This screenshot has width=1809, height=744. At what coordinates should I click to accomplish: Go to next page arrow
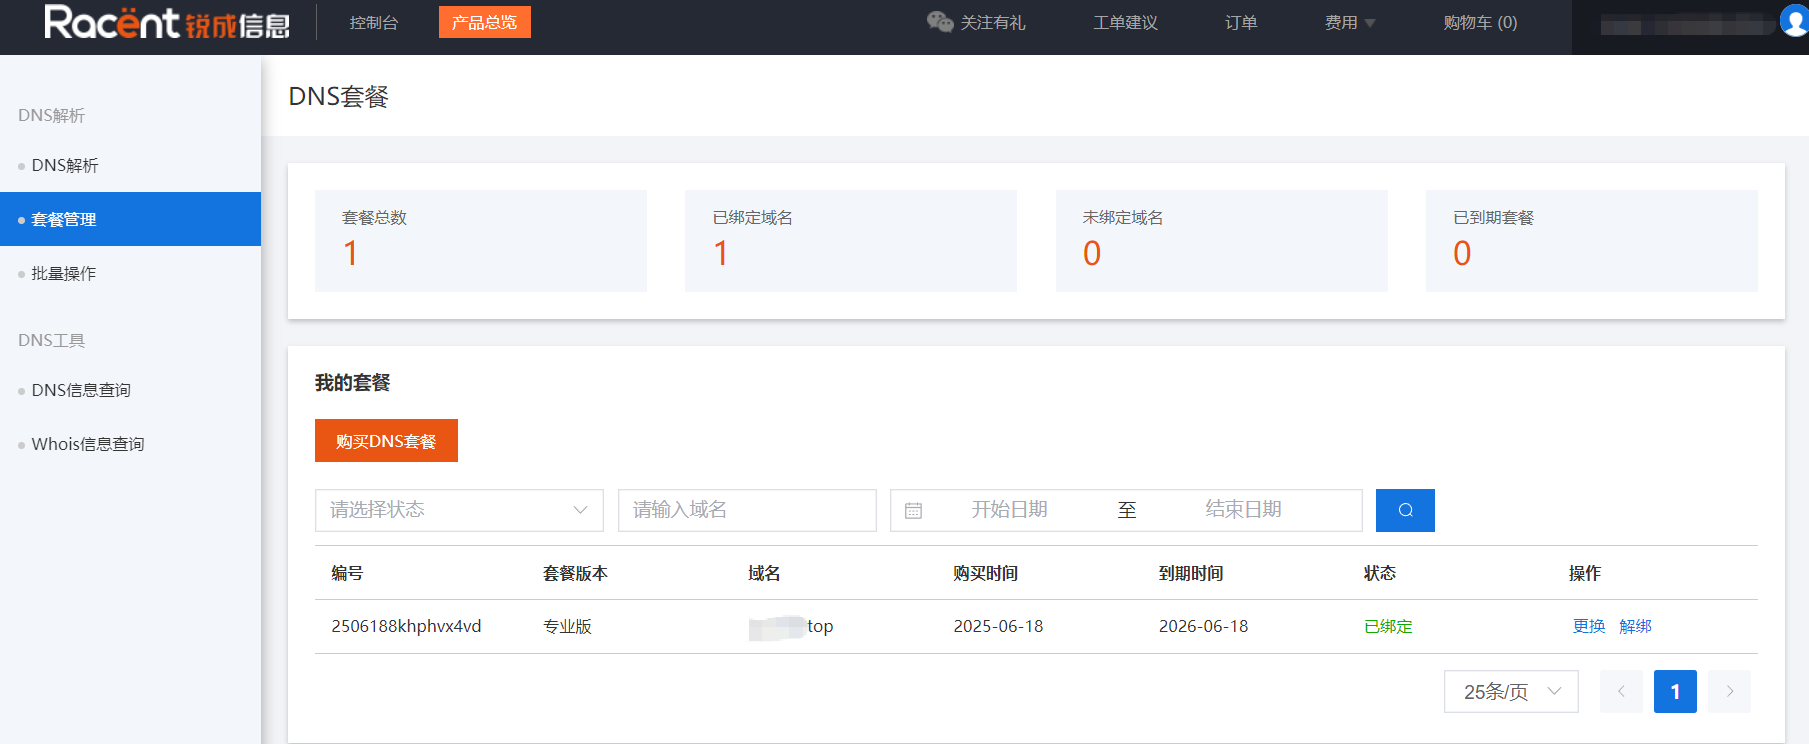[1729, 692]
